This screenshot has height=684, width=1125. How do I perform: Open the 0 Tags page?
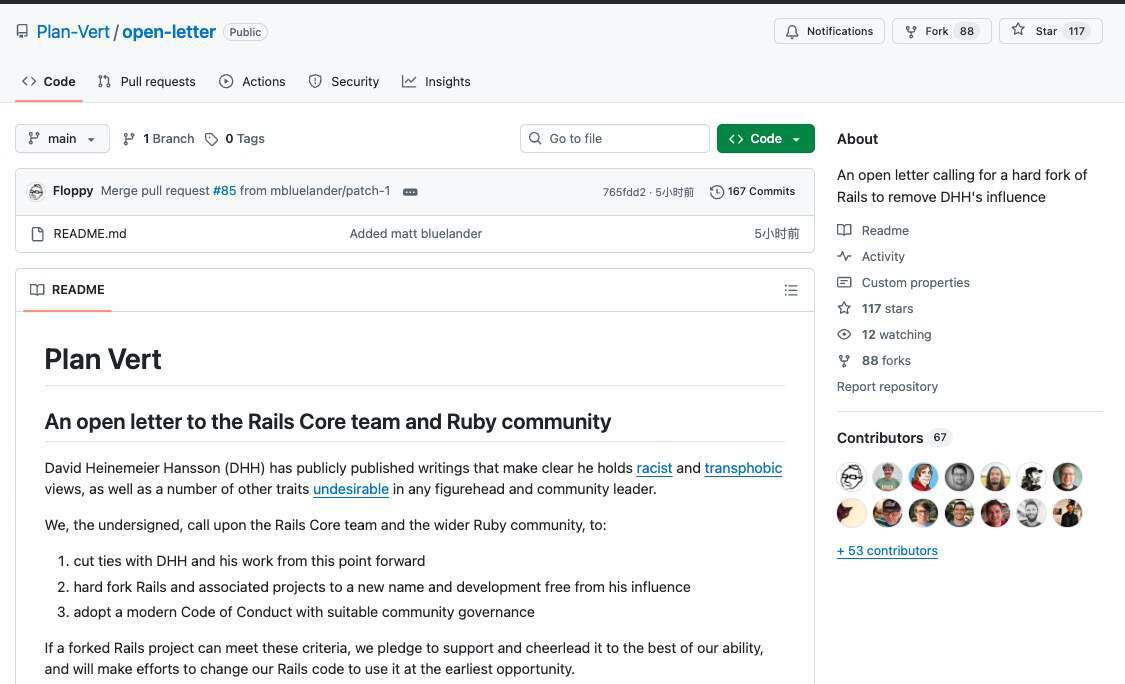pyautogui.click(x=235, y=139)
